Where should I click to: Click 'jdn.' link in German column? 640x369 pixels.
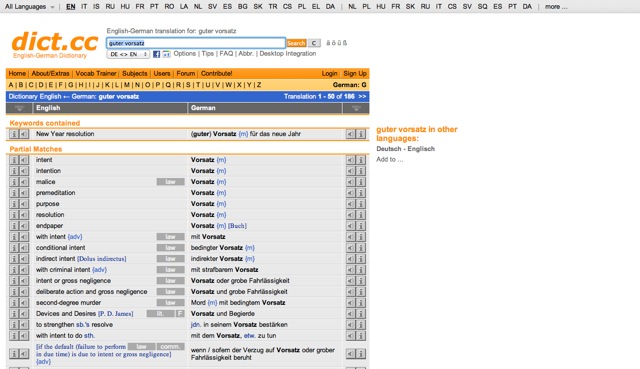pos(196,325)
